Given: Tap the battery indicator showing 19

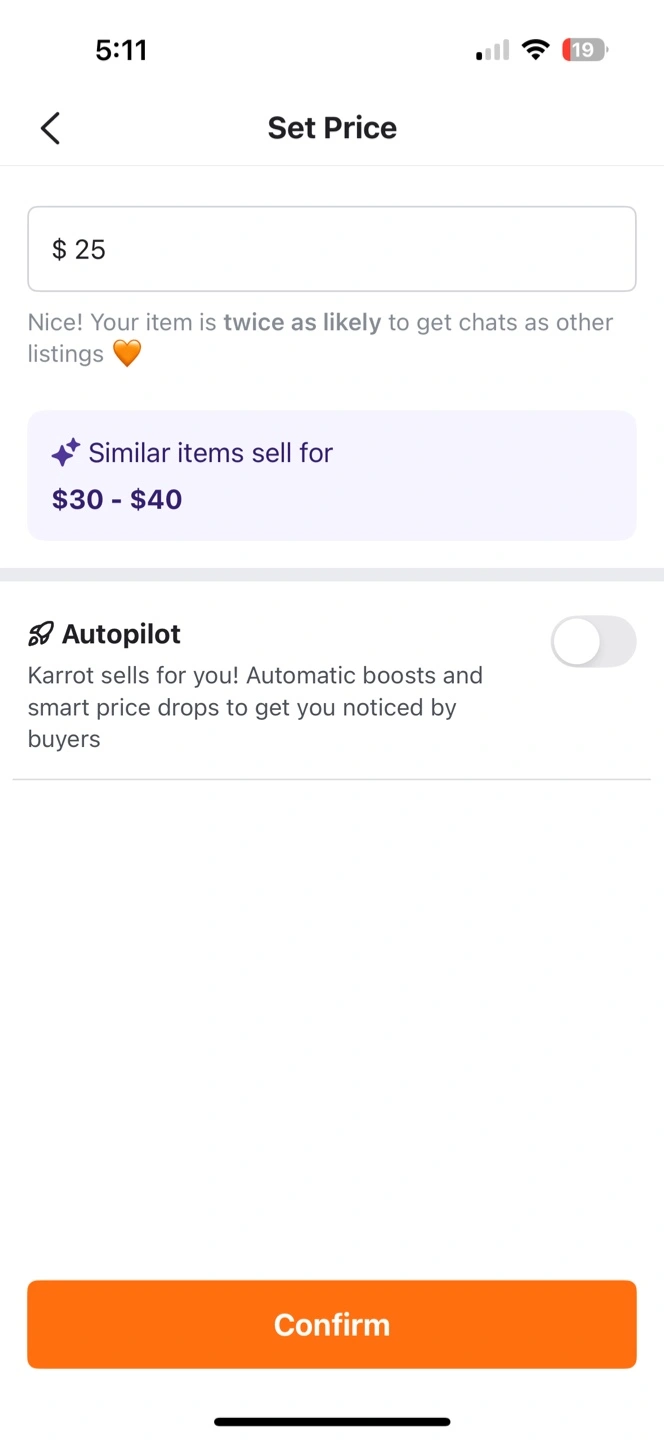Looking at the screenshot, I should coord(585,50).
